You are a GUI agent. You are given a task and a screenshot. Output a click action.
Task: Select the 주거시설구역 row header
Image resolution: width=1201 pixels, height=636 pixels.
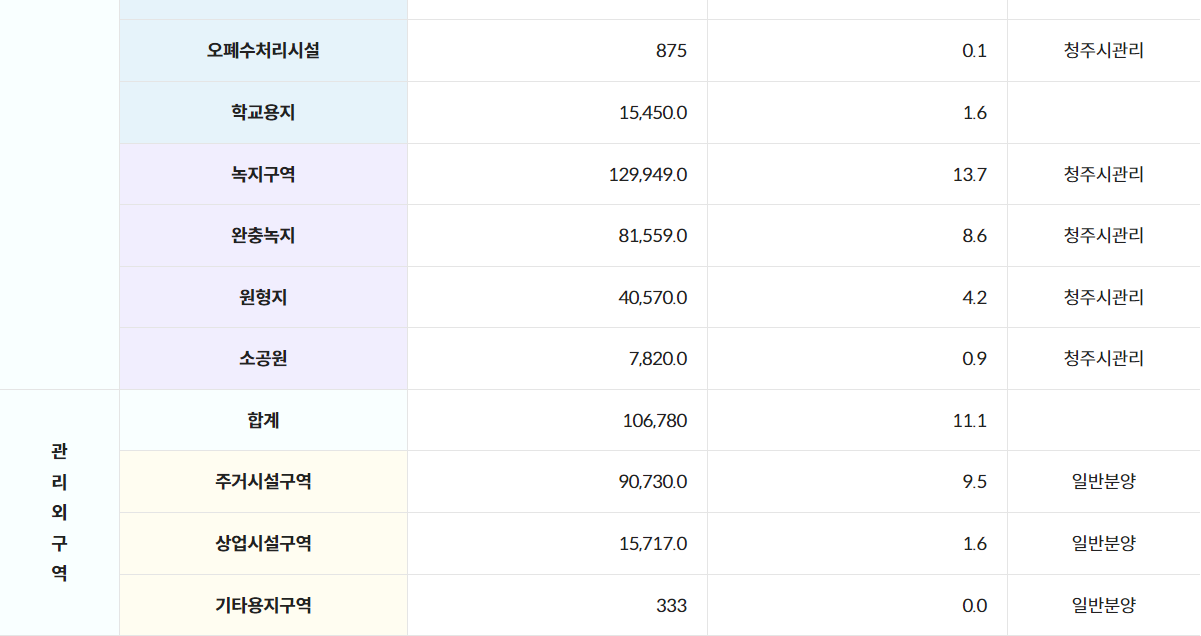(263, 482)
